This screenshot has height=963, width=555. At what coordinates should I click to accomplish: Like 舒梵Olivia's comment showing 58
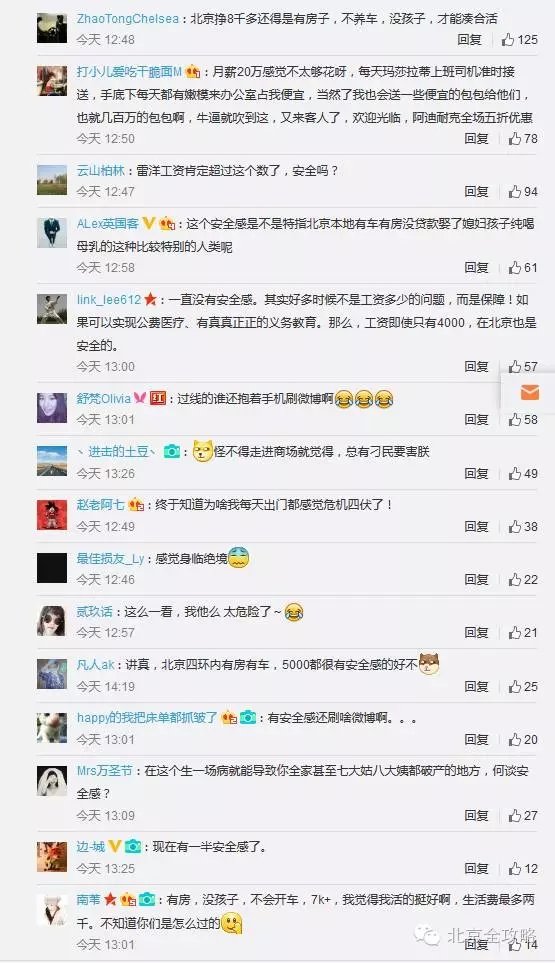point(514,419)
